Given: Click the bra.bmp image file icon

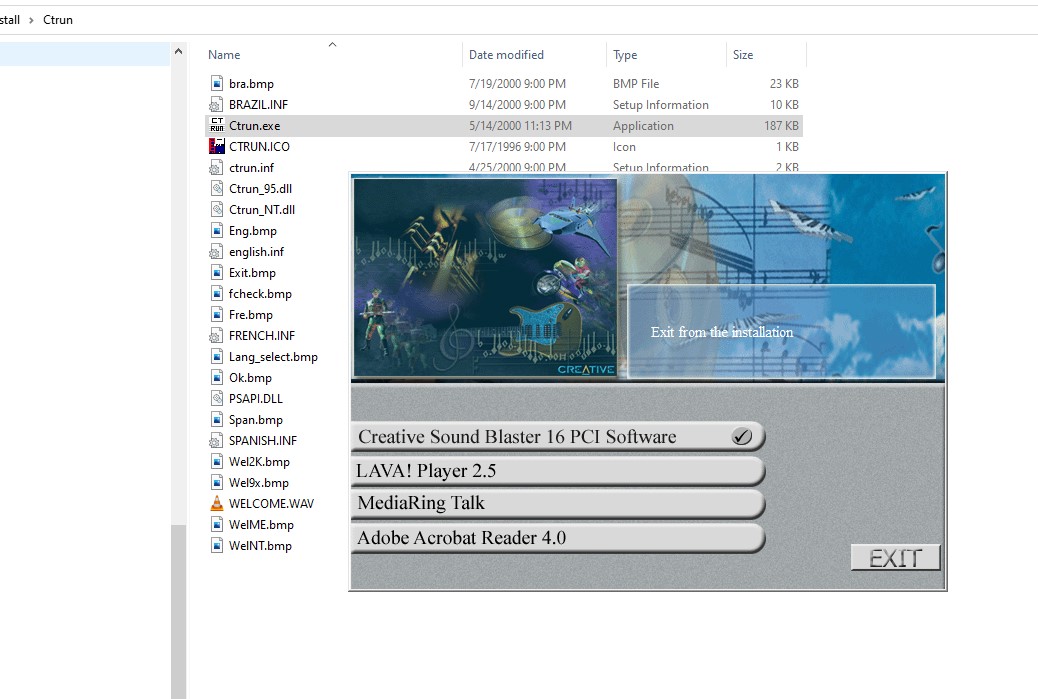Looking at the screenshot, I should [216, 84].
